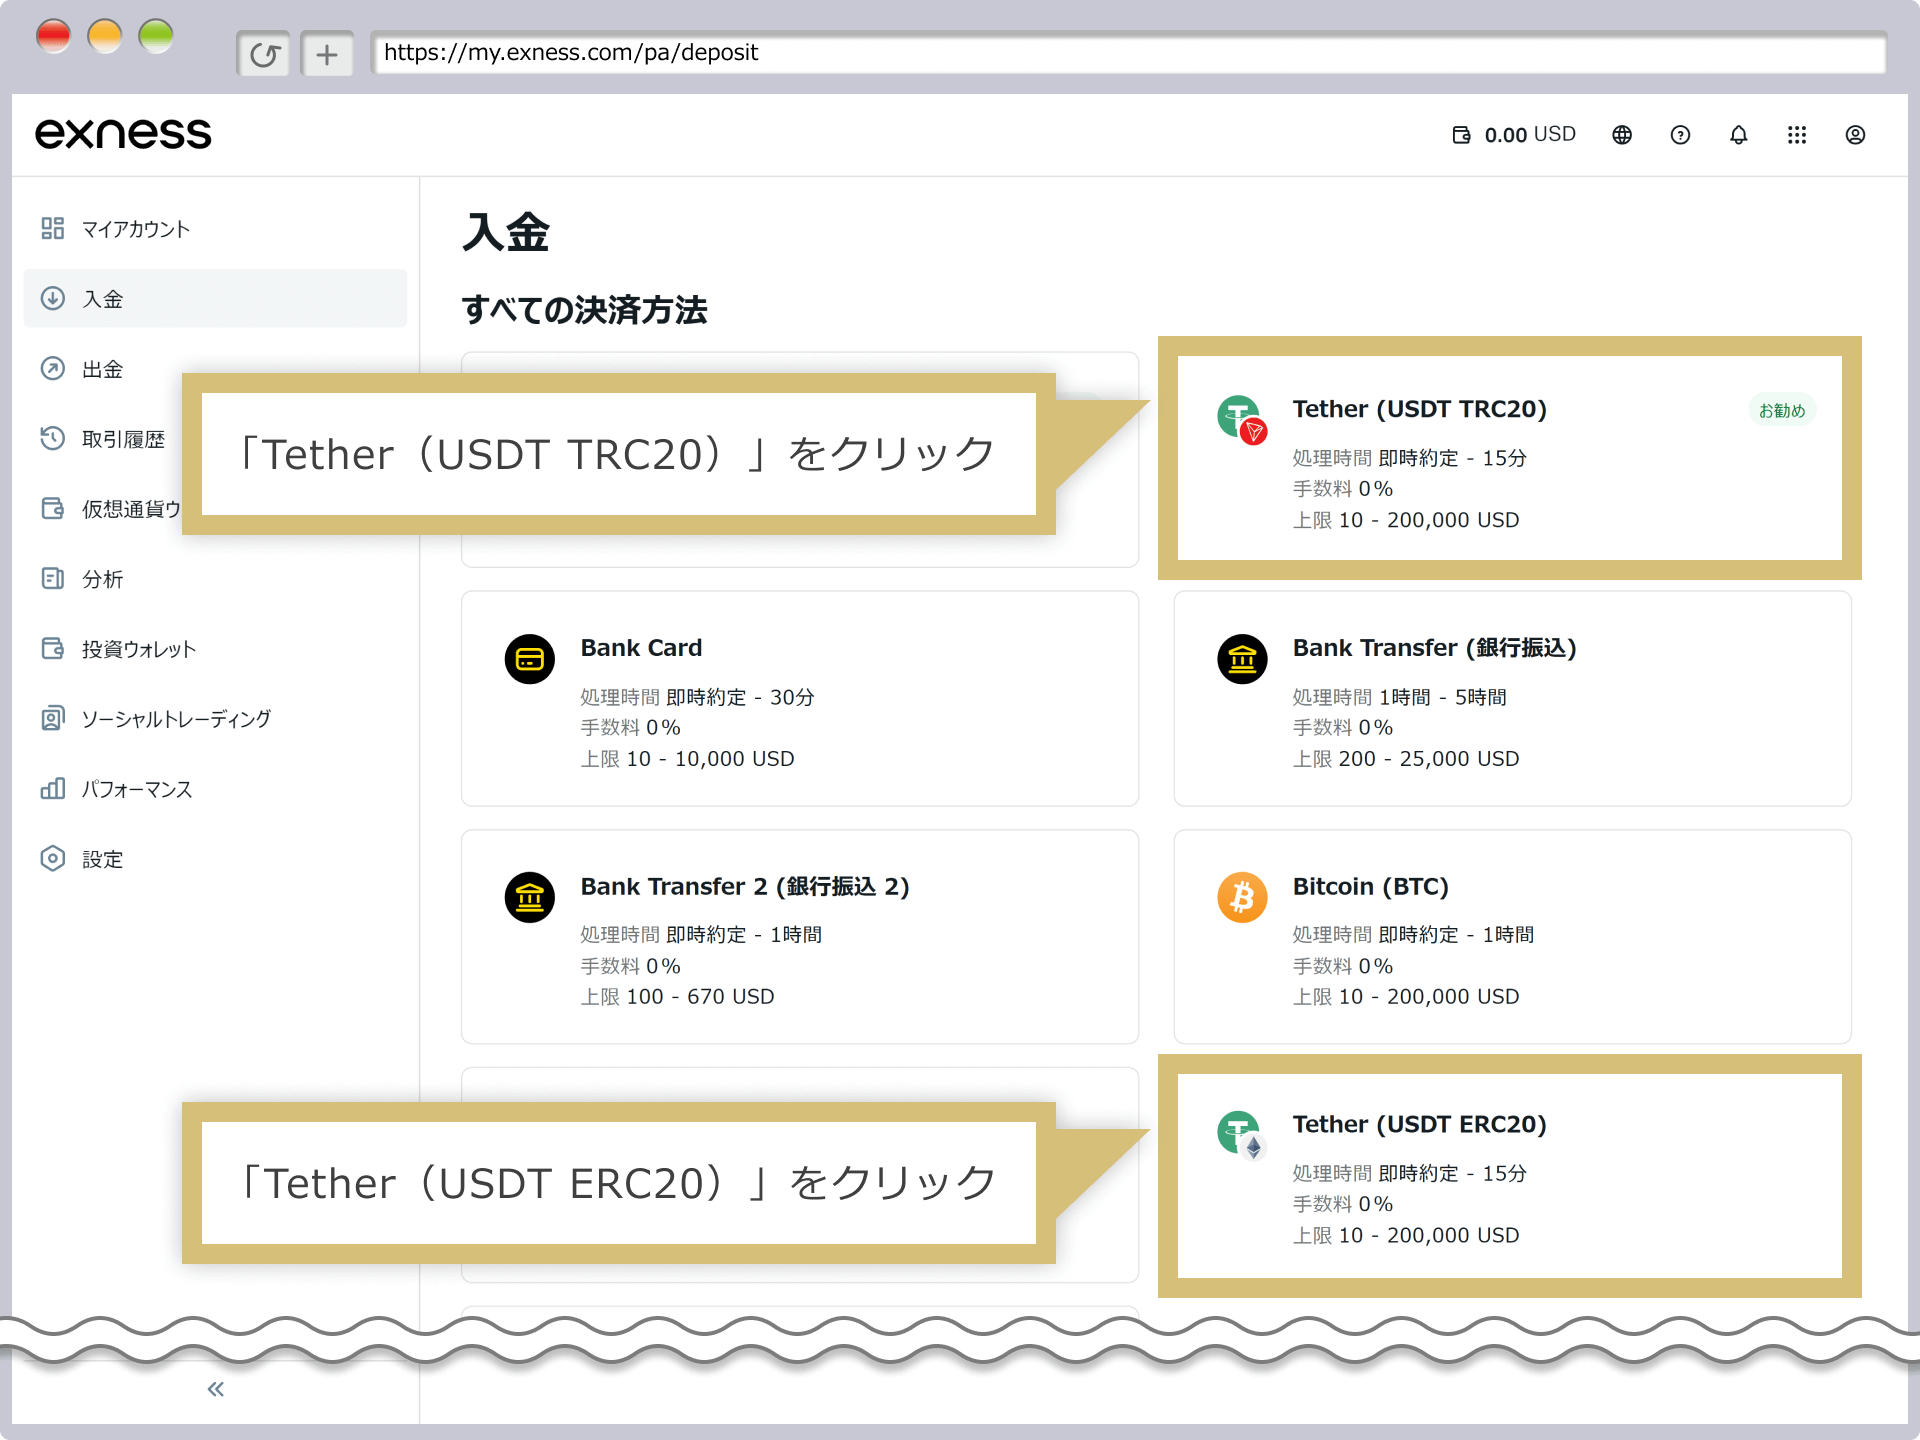Click the Bank Transfer 2 bank icon
This screenshot has width=1920, height=1440.
click(530, 898)
